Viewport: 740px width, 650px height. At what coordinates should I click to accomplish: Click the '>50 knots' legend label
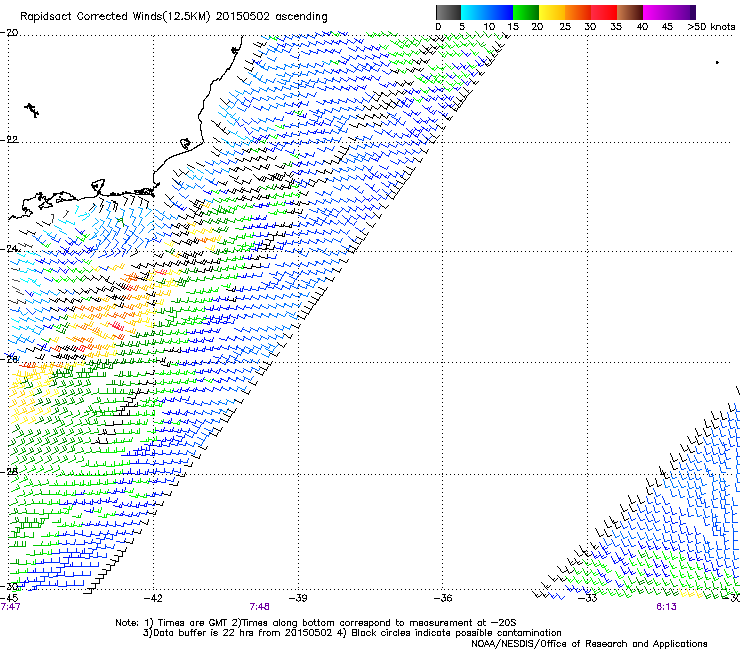click(711, 27)
